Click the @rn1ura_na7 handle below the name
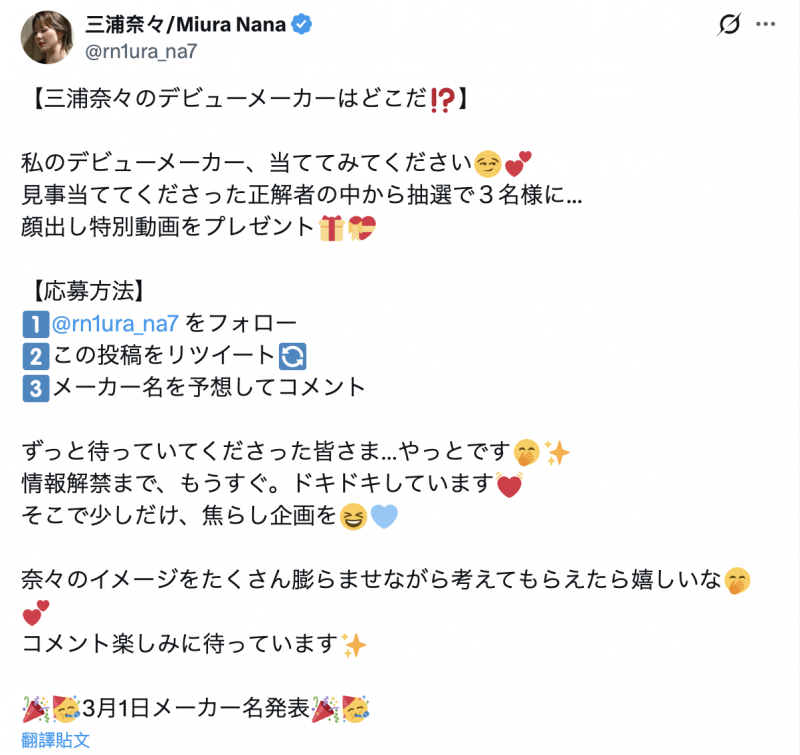This screenshot has width=800, height=755. [x=140, y=48]
